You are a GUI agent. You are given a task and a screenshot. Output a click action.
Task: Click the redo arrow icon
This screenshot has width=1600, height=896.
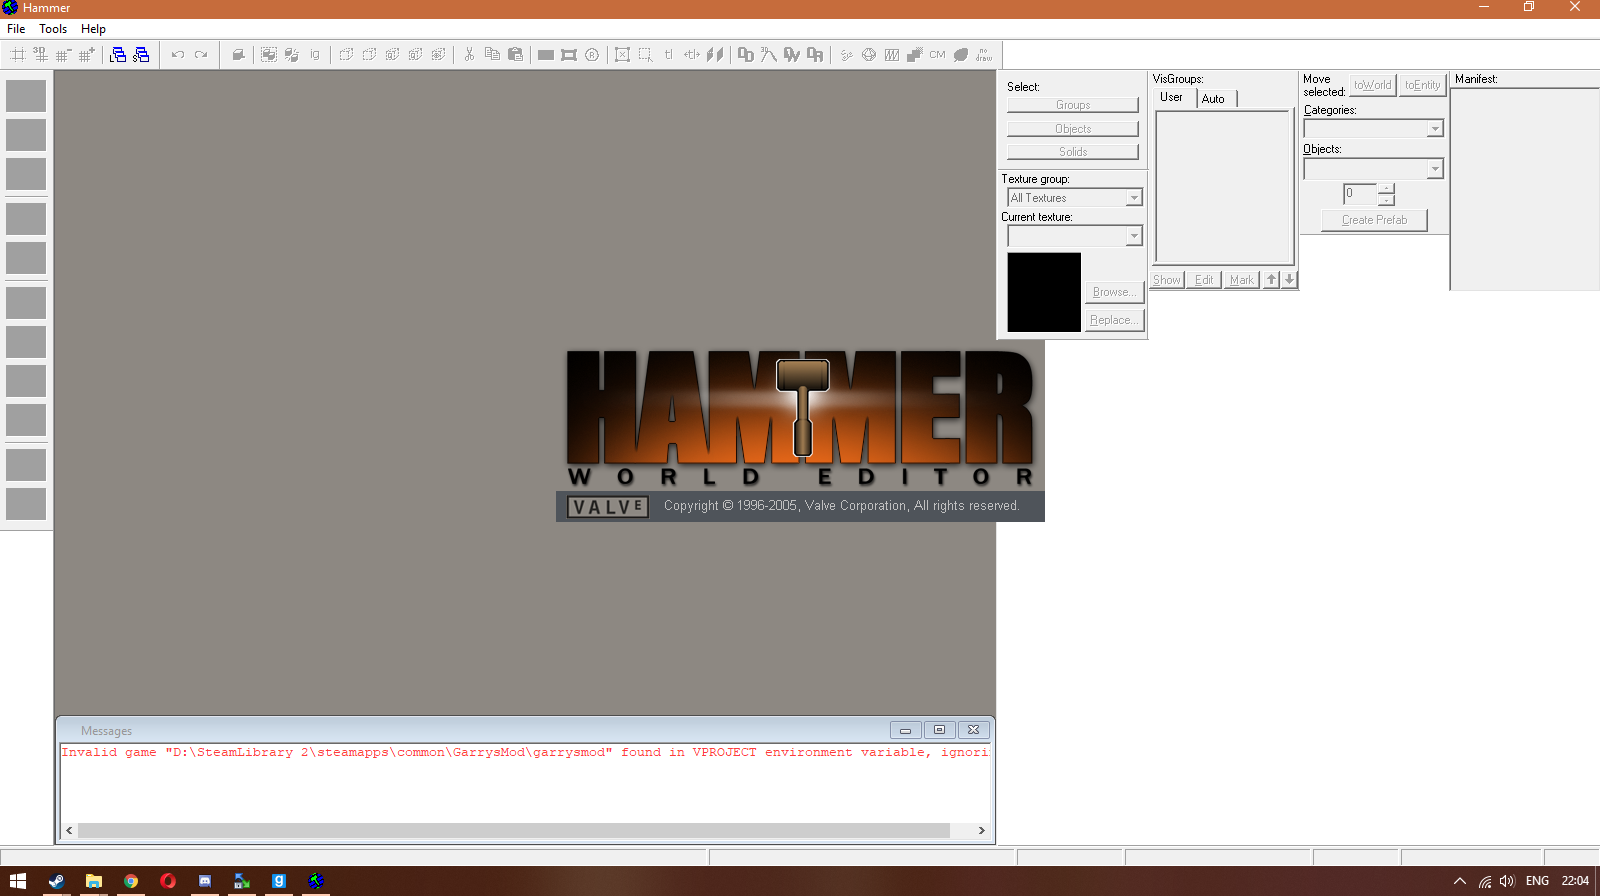tap(201, 55)
